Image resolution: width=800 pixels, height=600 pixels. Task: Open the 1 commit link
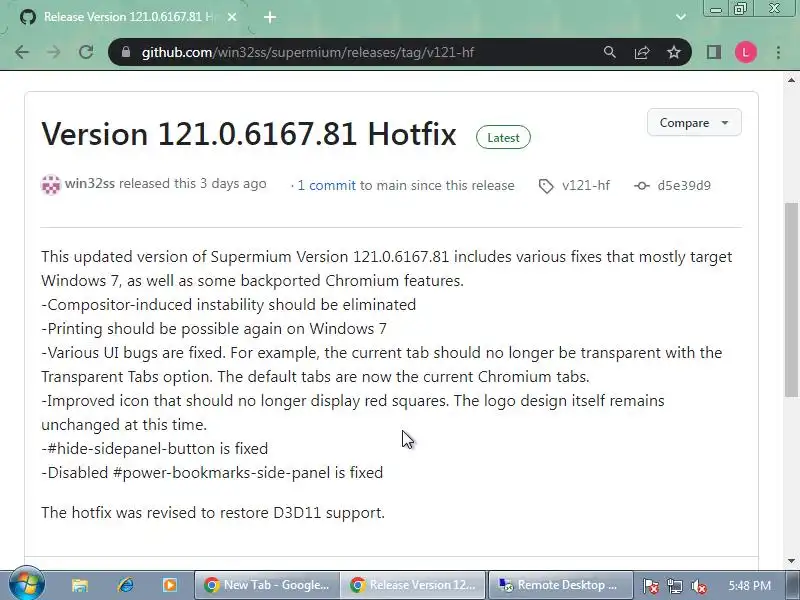pos(327,185)
